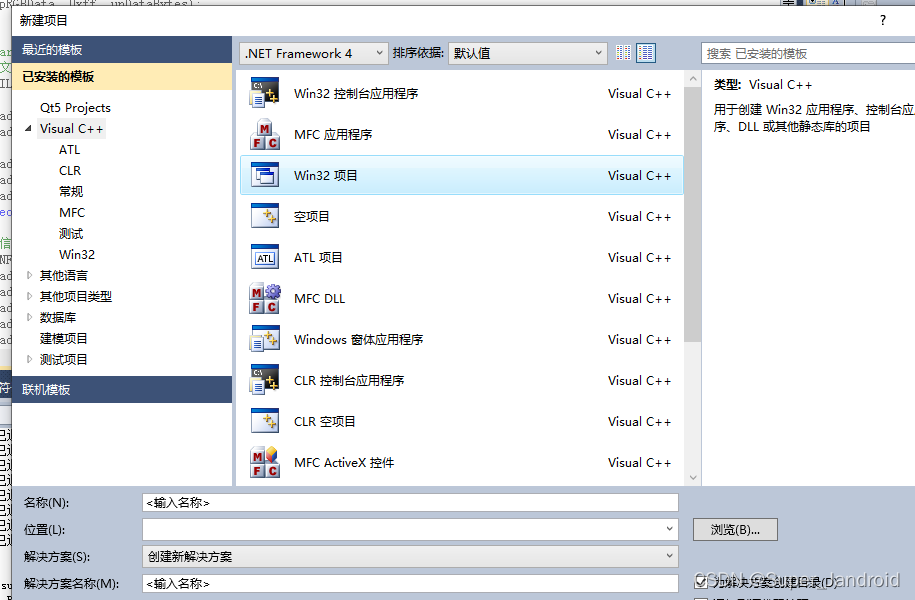Expand the 数据库 tree node
Viewport: 915px width, 600px height.
coord(29,317)
